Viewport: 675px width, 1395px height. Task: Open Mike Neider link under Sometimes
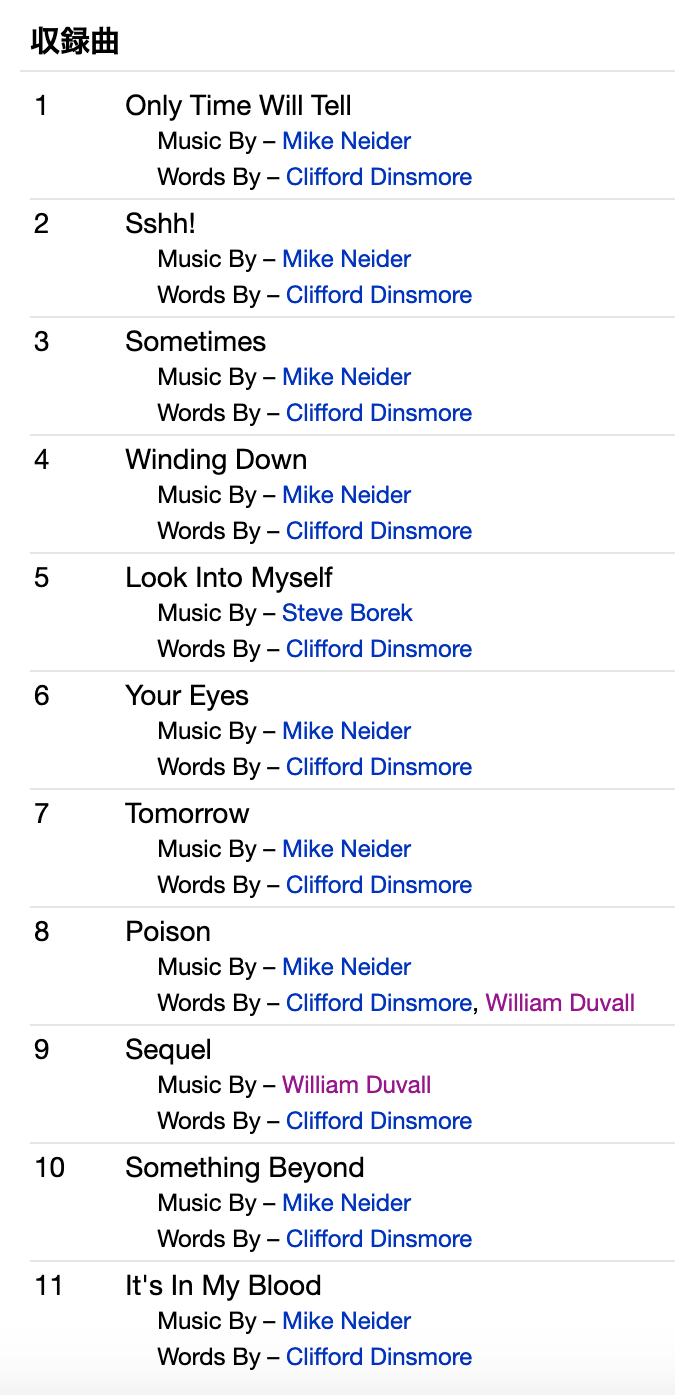(x=346, y=377)
